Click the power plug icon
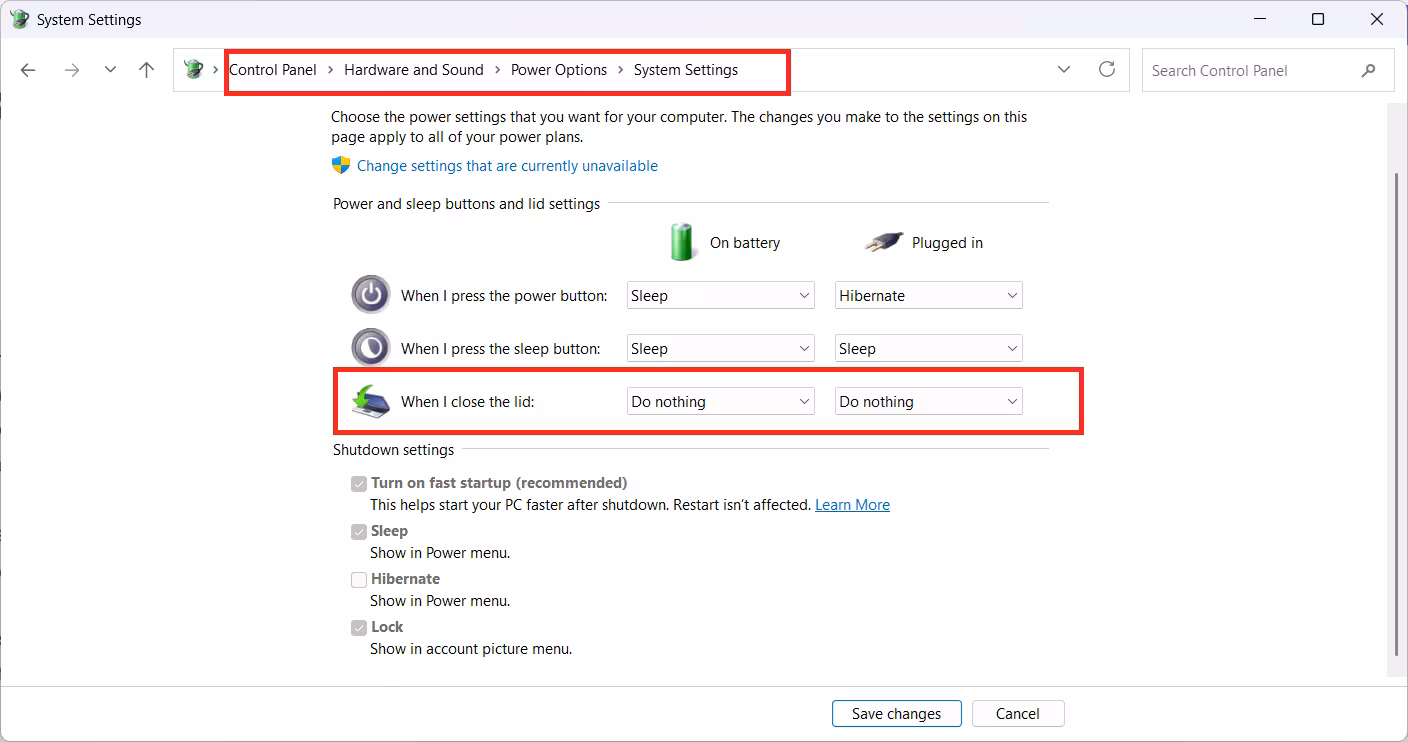This screenshot has height=742, width=1408. 883,242
